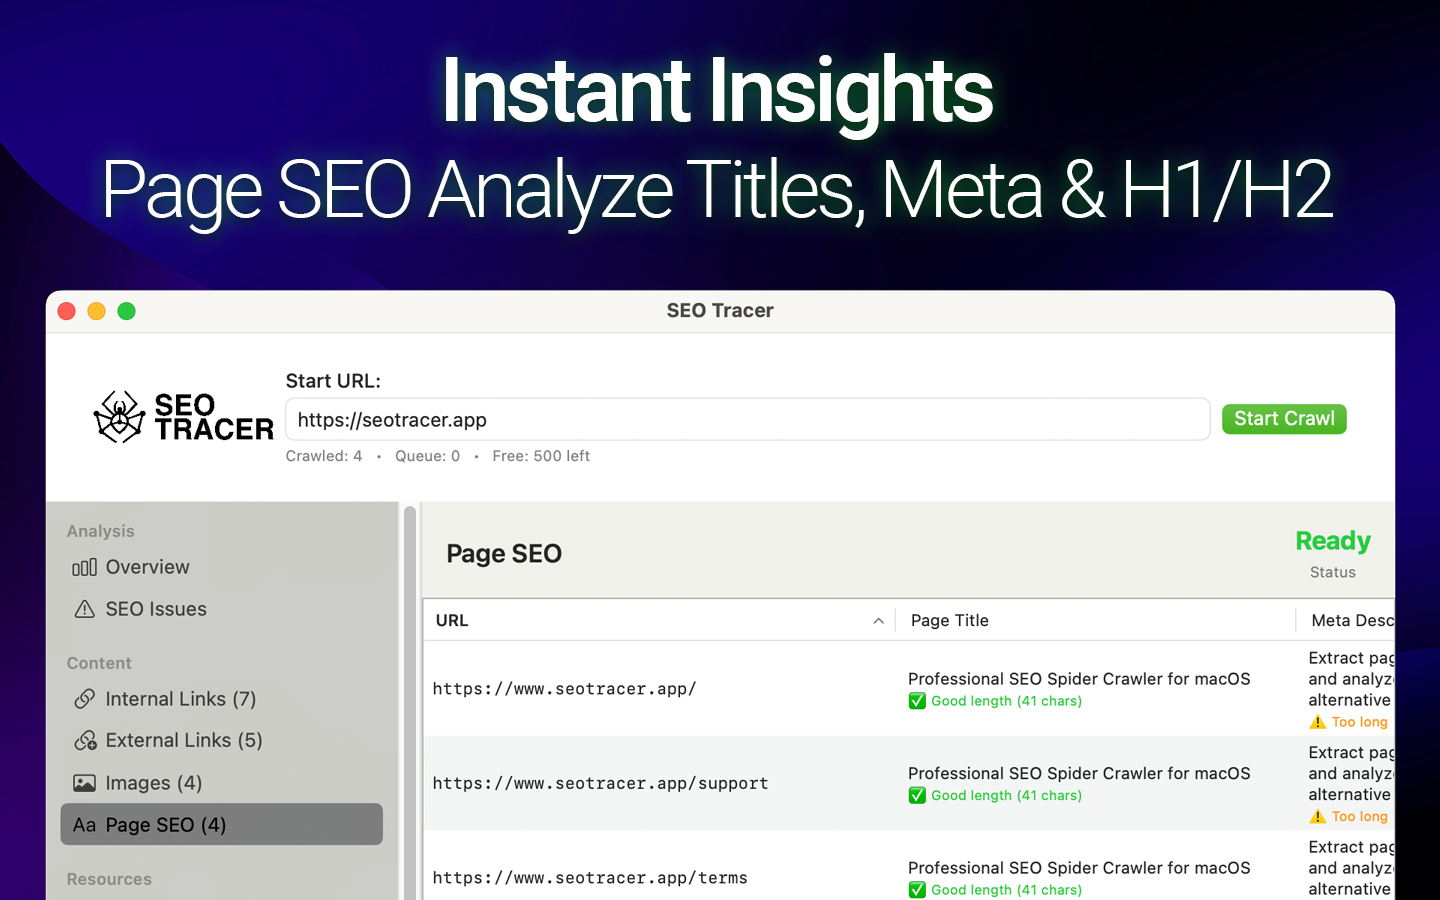The image size is (1440, 900).
Task: Click Too long label in support row
Action: pos(1360,817)
